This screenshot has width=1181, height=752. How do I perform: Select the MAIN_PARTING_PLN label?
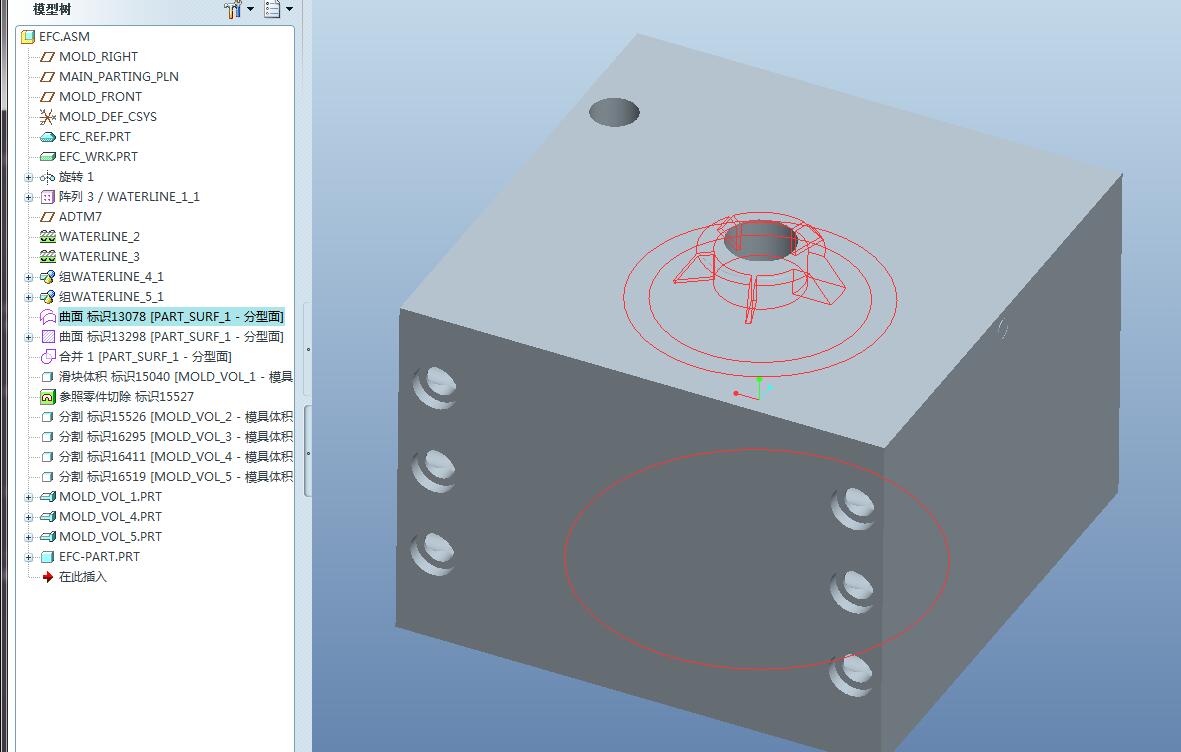[119, 77]
